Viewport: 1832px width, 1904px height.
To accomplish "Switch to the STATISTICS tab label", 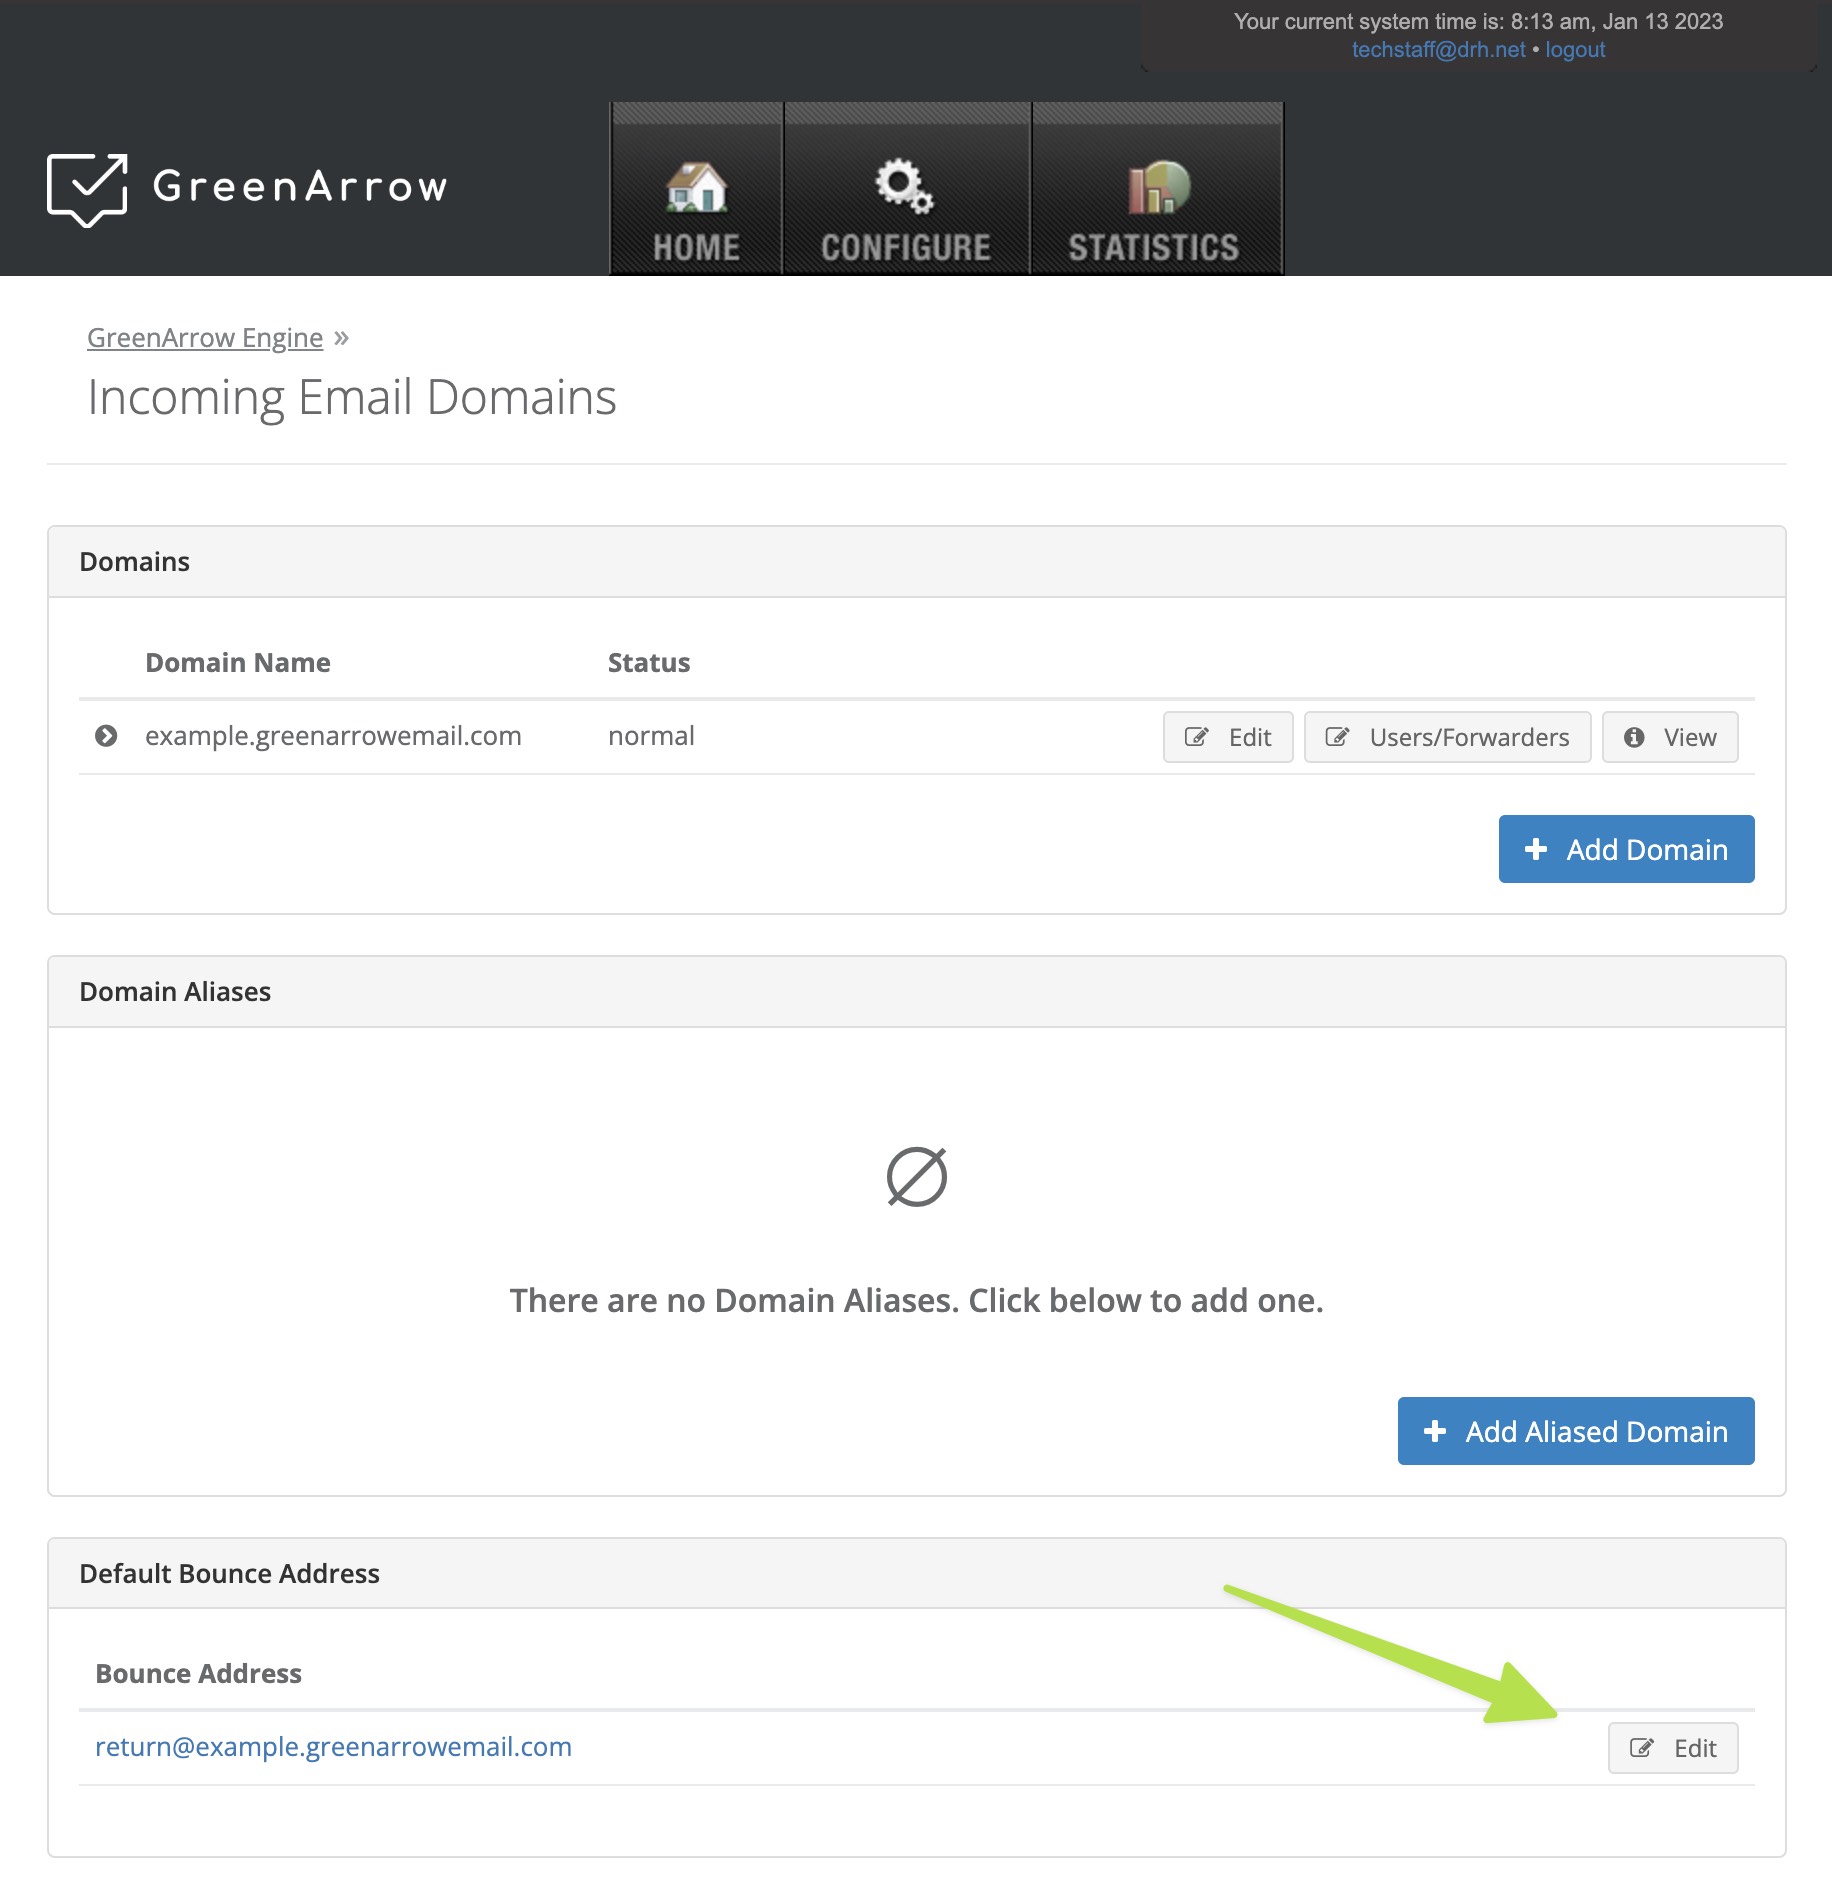I will [x=1153, y=247].
